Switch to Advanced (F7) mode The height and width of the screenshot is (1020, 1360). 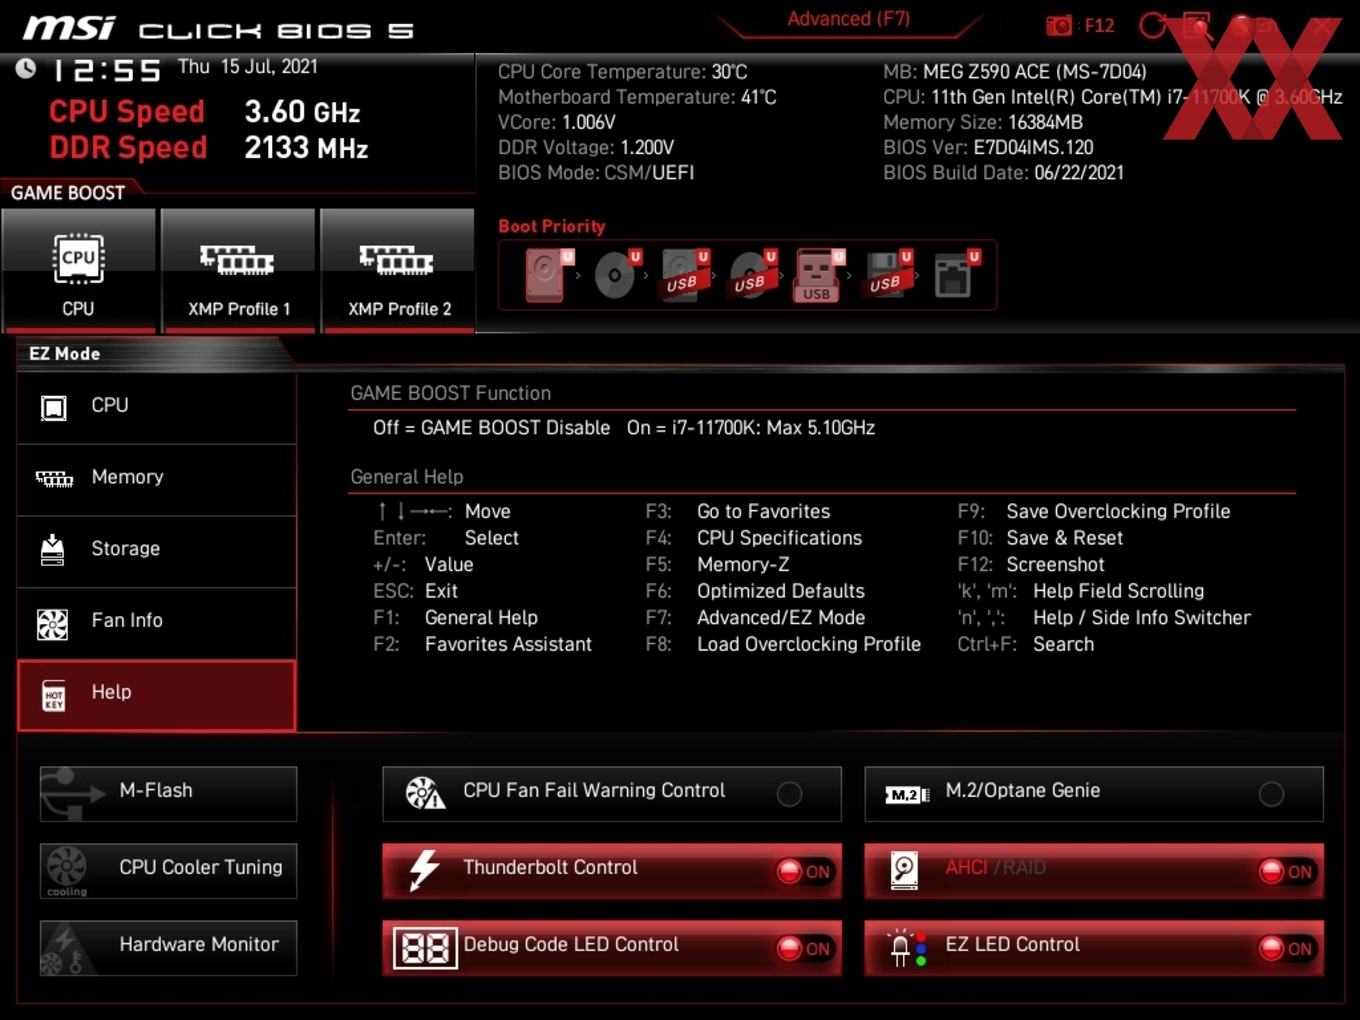(848, 19)
